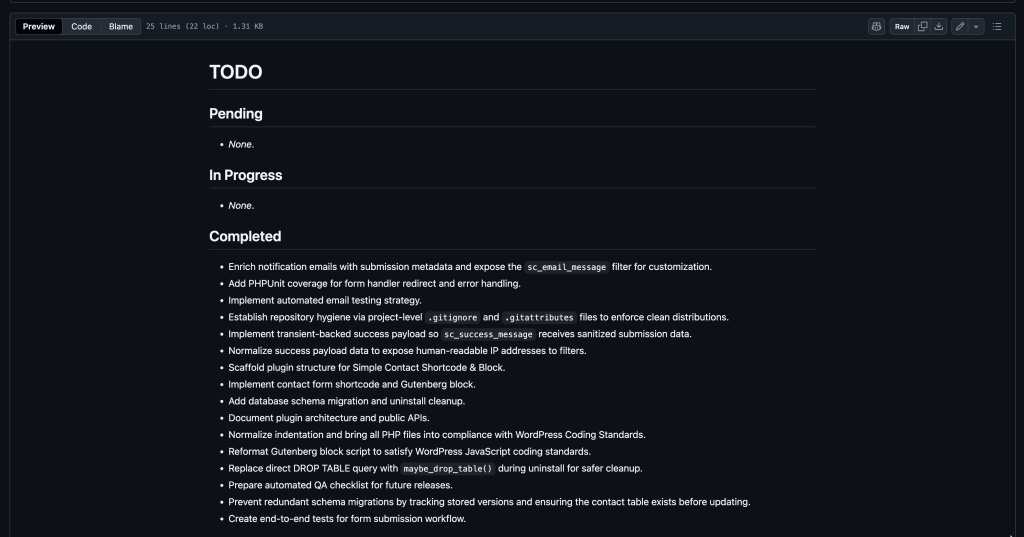Open Copilot for this file
The width and height of the screenshot is (1024, 537).
(x=876, y=27)
